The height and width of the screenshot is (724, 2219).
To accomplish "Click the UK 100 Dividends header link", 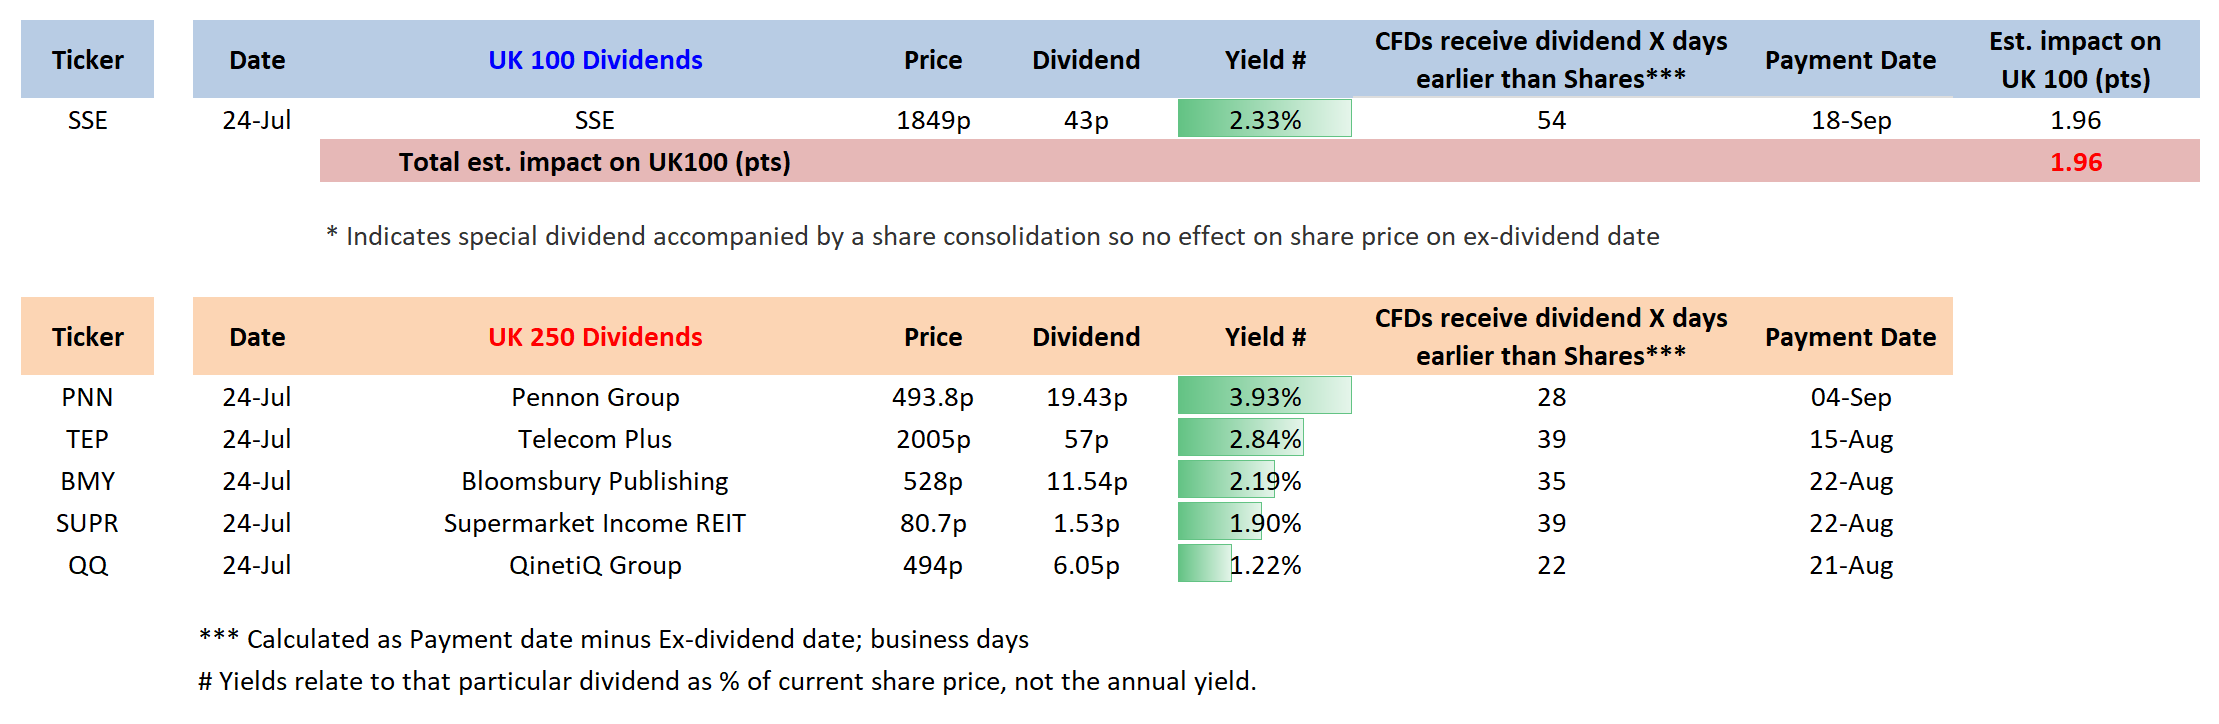I will [x=595, y=60].
